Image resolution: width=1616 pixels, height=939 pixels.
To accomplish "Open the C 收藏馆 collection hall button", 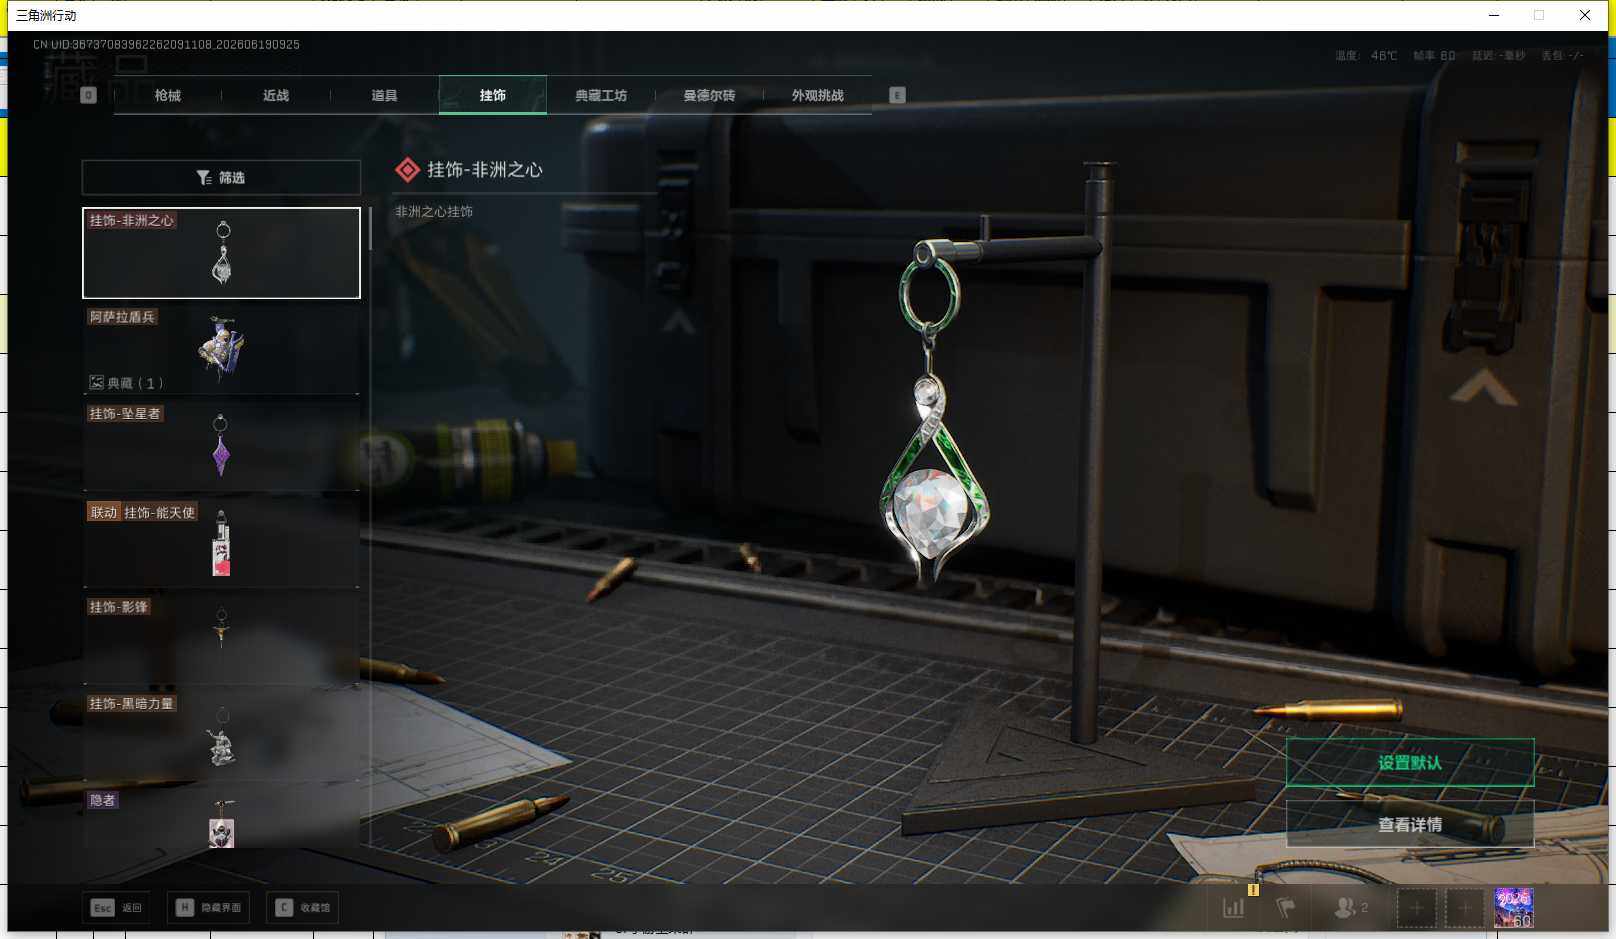I will [303, 907].
